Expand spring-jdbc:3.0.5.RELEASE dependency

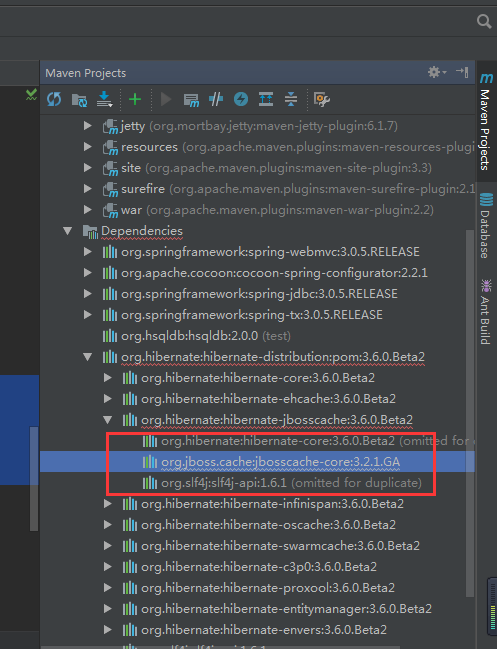[x=87, y=294]
